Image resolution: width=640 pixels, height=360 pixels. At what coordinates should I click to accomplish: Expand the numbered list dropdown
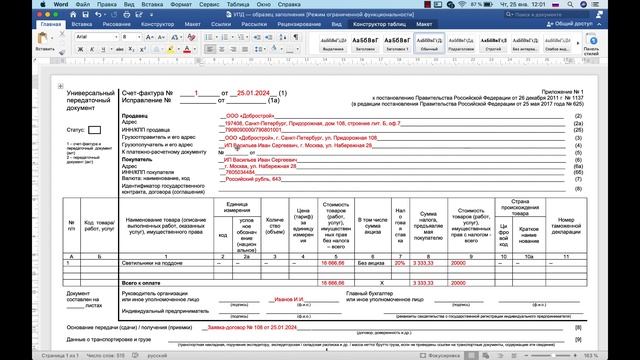tap(232, 37)
